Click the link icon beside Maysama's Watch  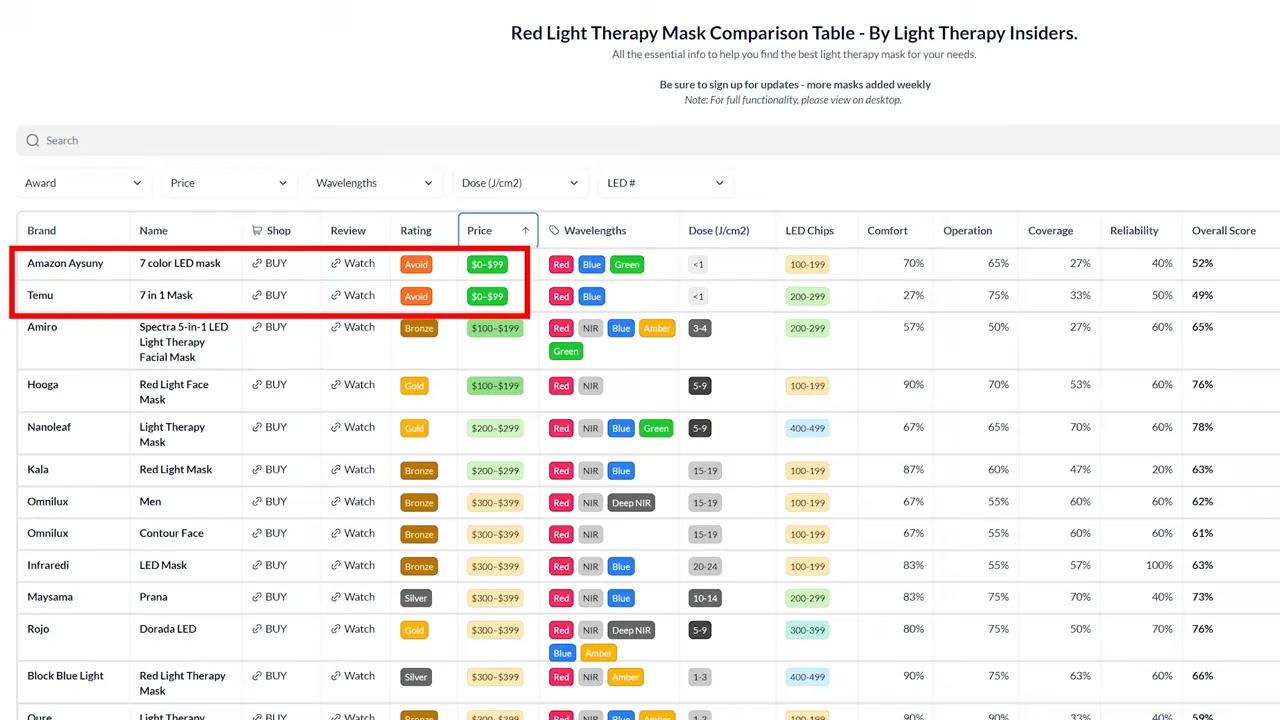(336, 597)
